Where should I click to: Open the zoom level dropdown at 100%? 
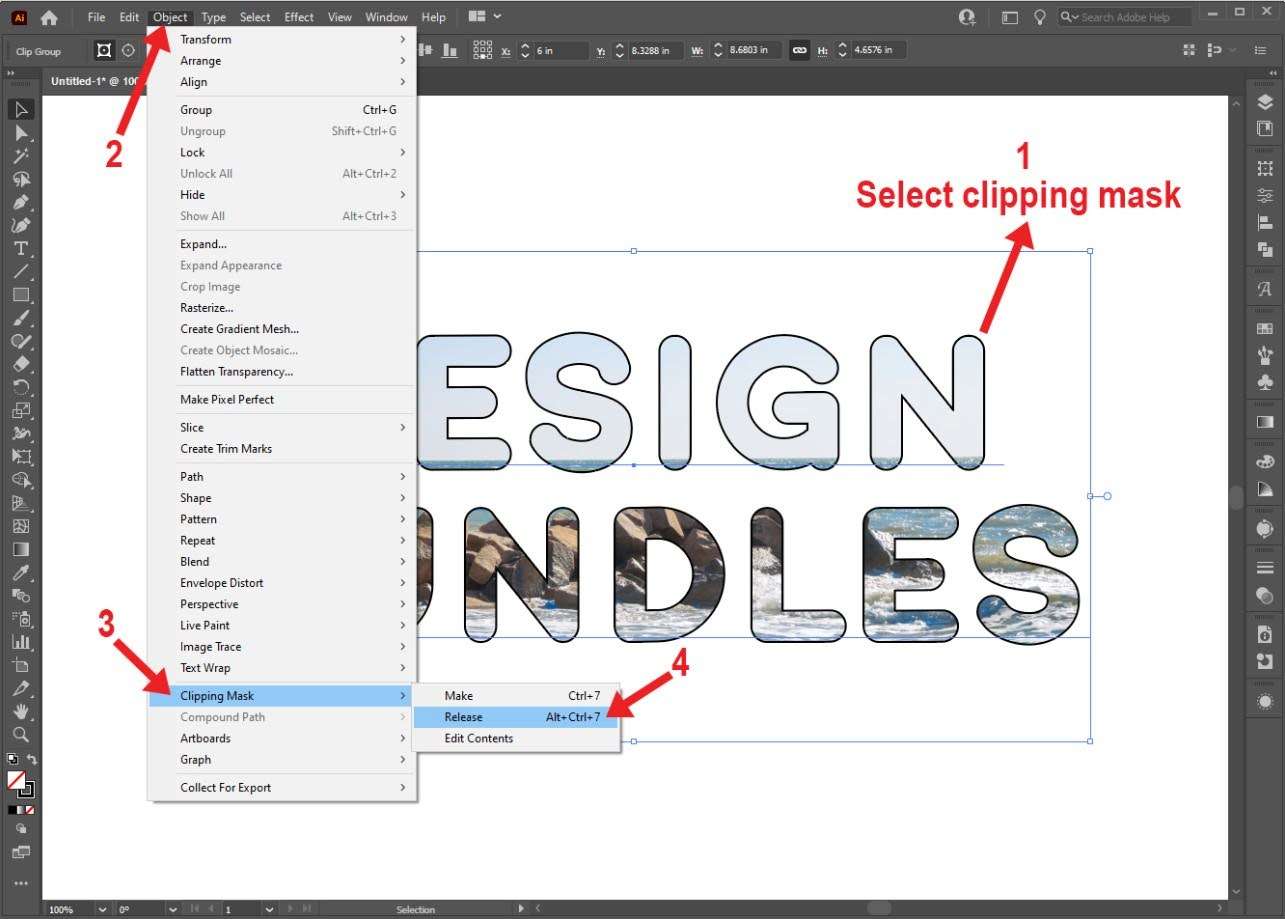102,909
